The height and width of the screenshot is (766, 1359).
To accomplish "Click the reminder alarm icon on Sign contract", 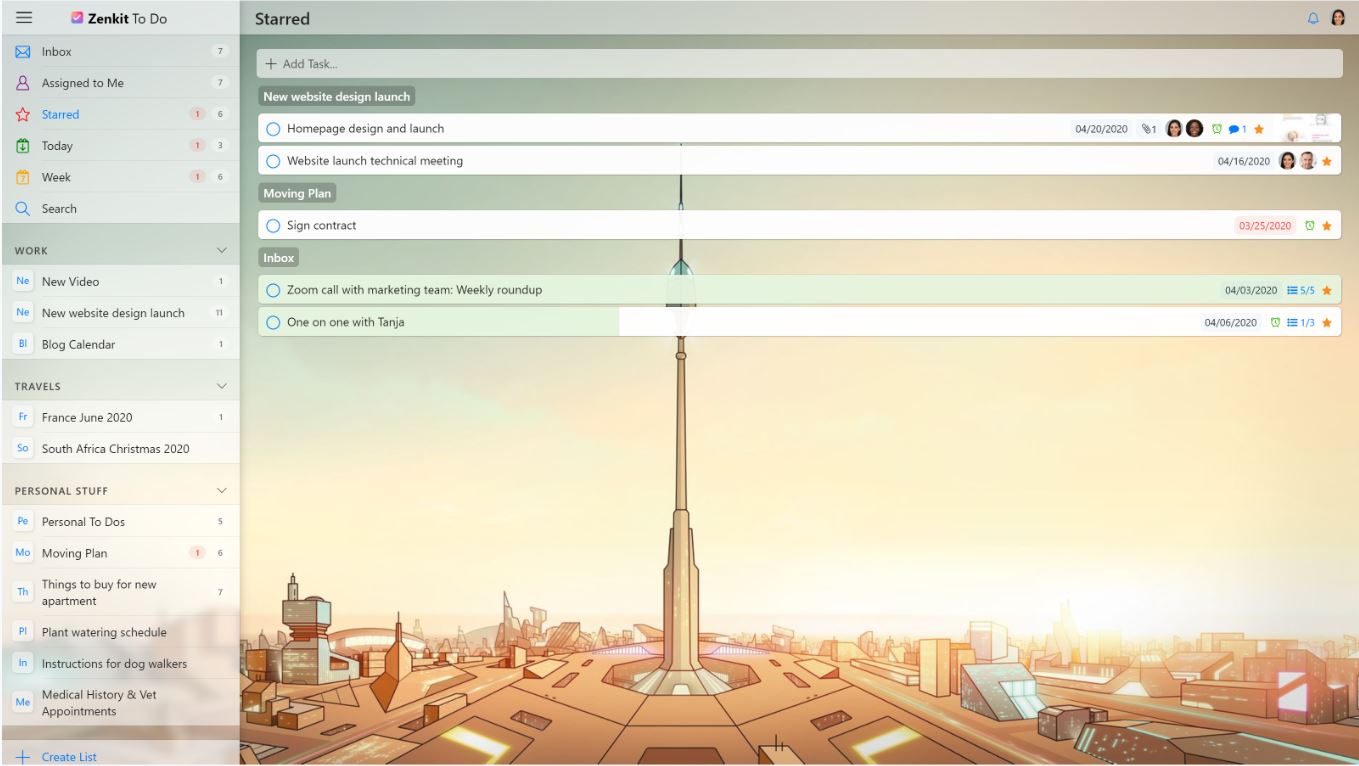I will point(1309,226).
